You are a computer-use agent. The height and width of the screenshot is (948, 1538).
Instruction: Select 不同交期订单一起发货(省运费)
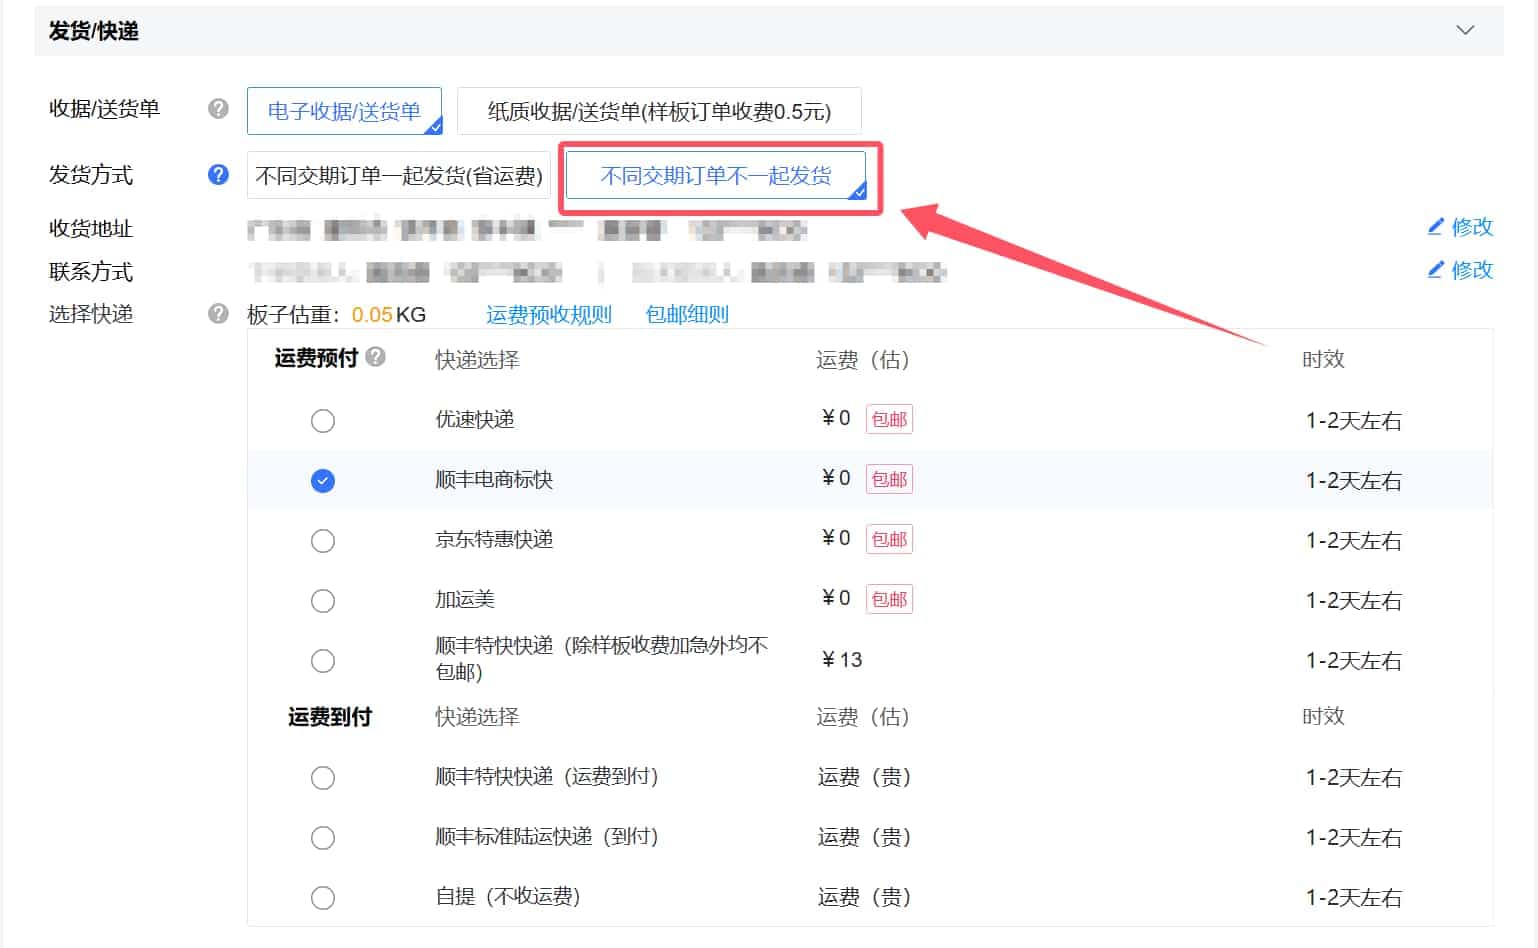397,175
